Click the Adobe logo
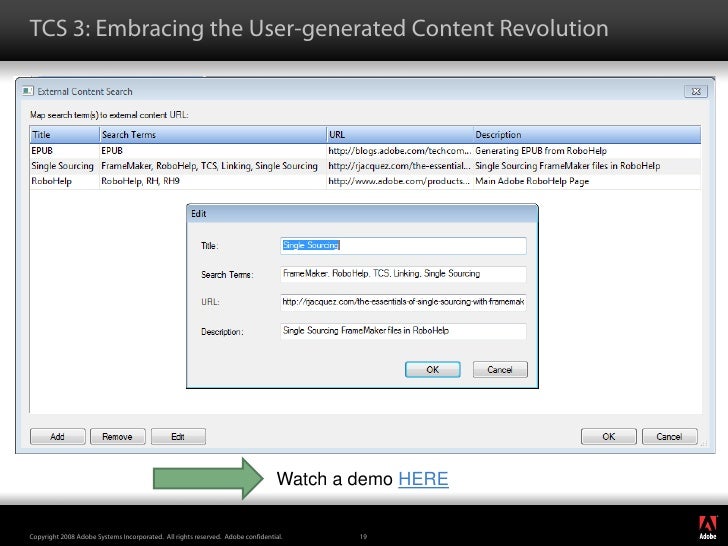This screenshot has height=546, width=728. tap(708, 528)
